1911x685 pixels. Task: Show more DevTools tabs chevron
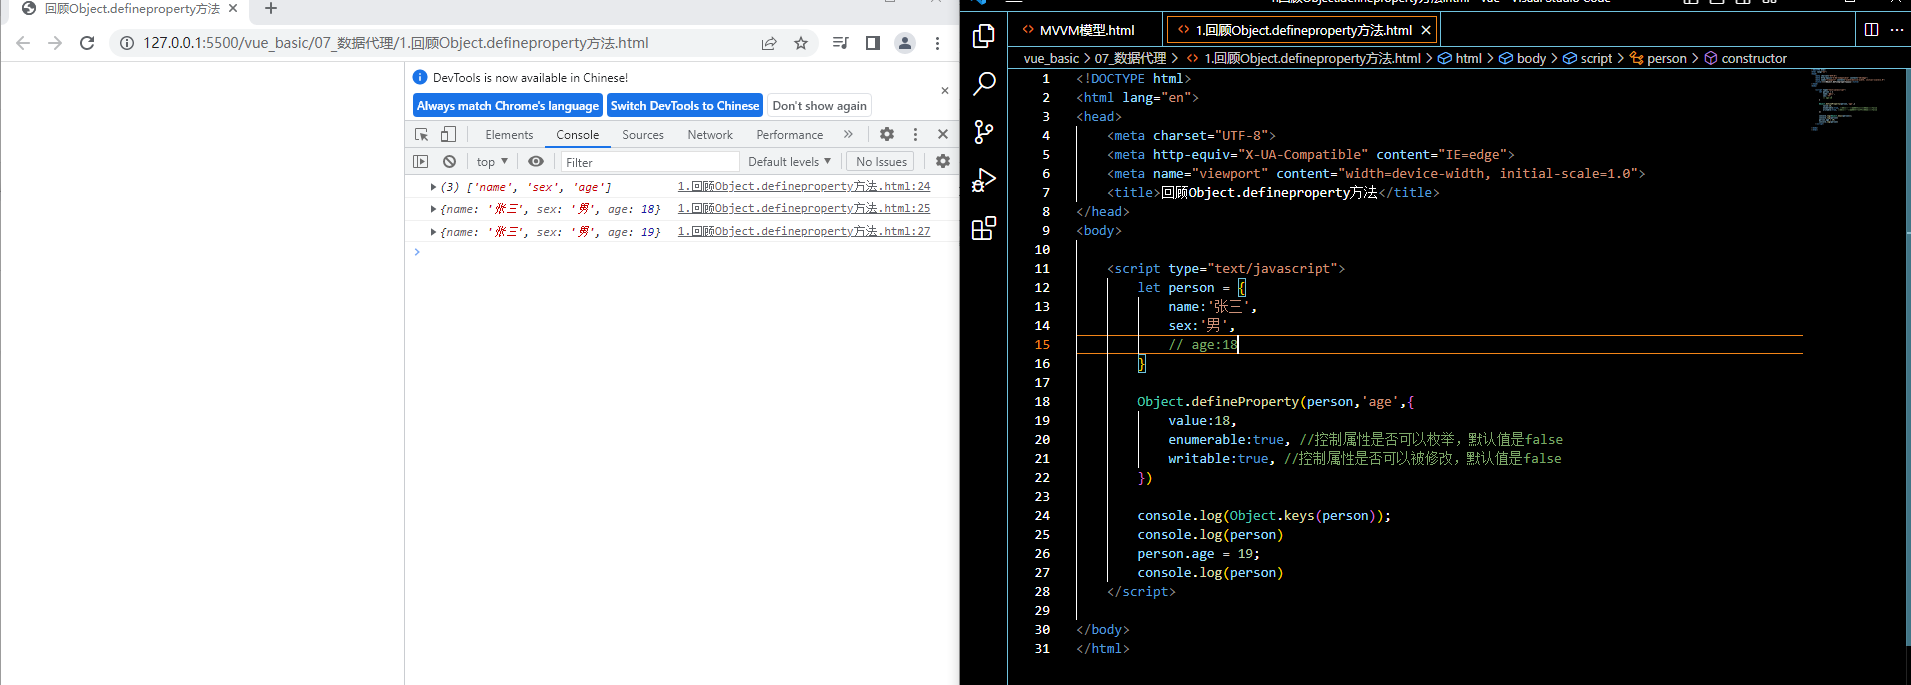849,134
